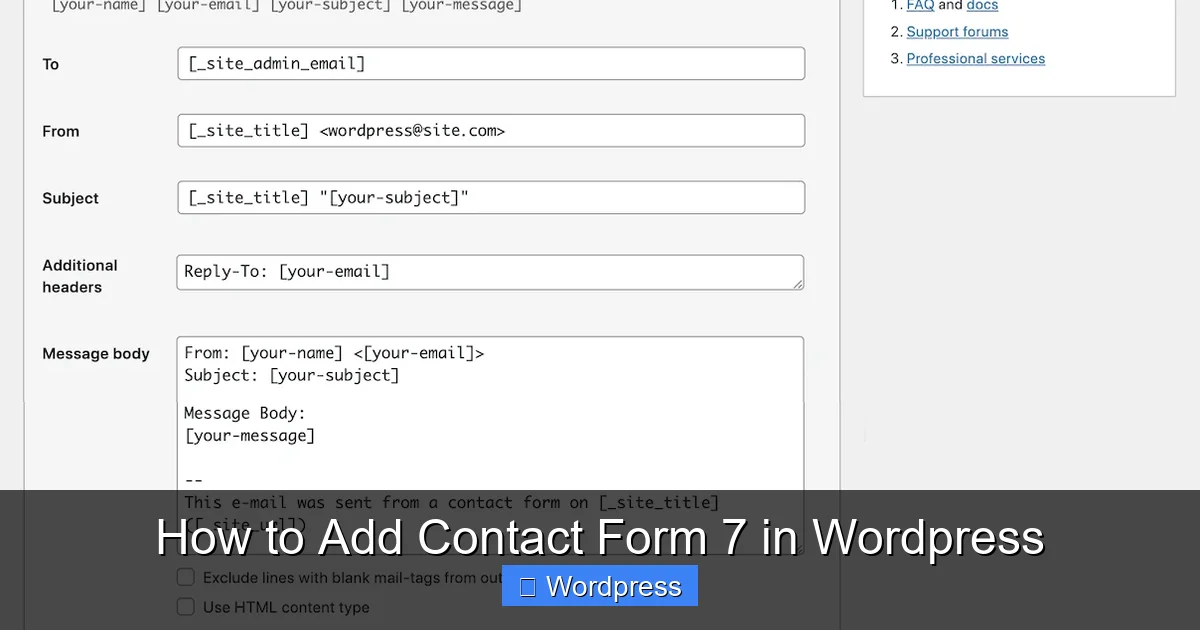
Task: Open the docs link
Action: point(981,5)
